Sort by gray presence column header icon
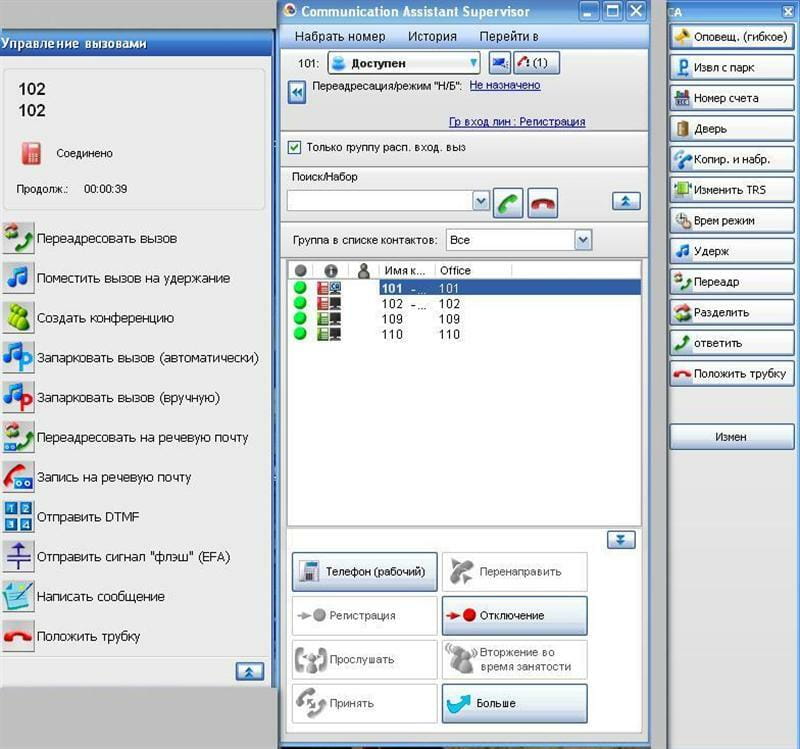800x749 pixels. (x=301, y=270)
